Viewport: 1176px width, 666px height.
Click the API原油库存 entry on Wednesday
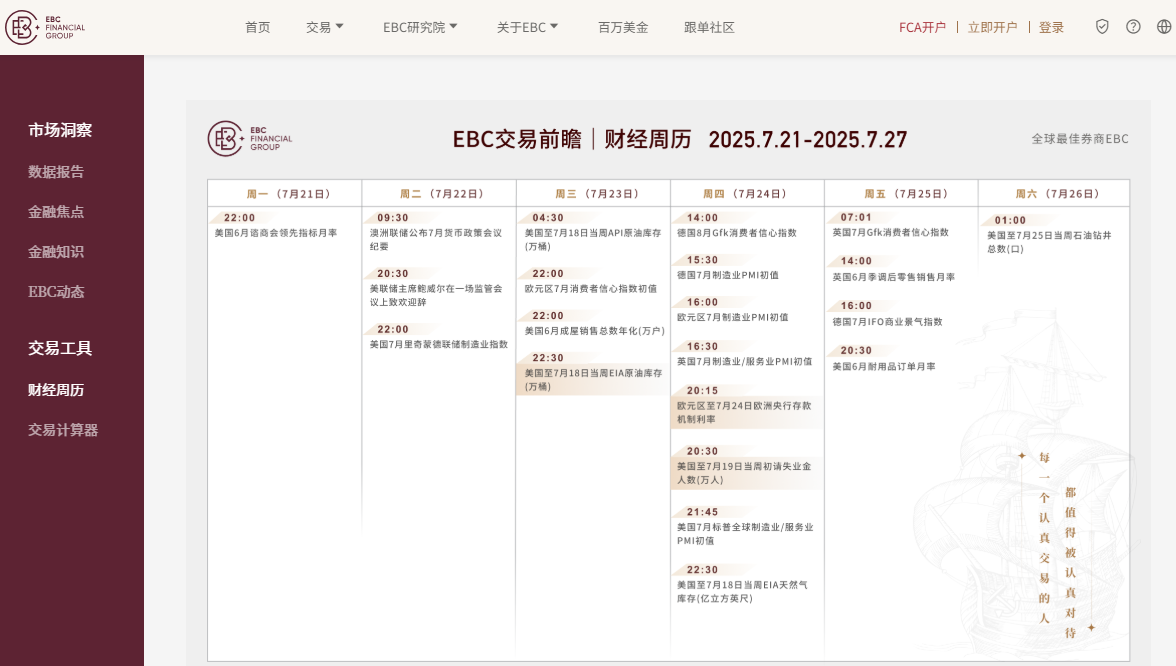pos(592,240)
